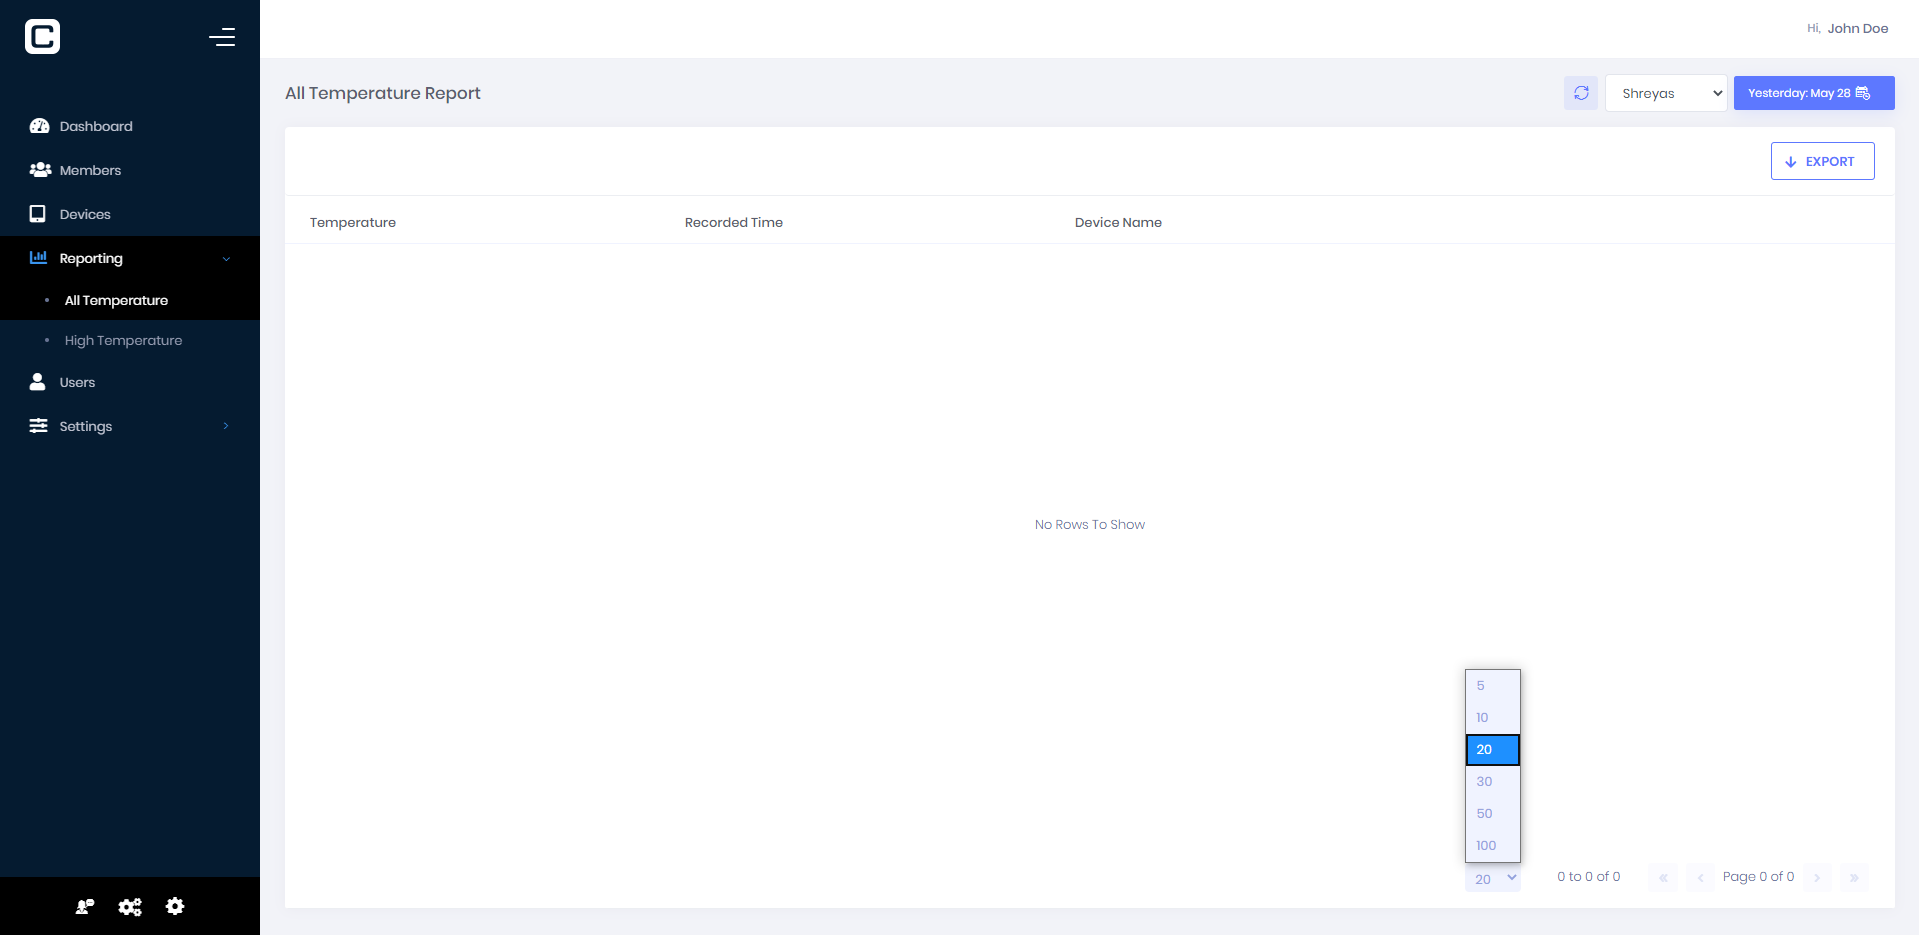1919x935 pixels.
Task: Select All Temperature in the sidebar
Action: click(x=114, y=300)
